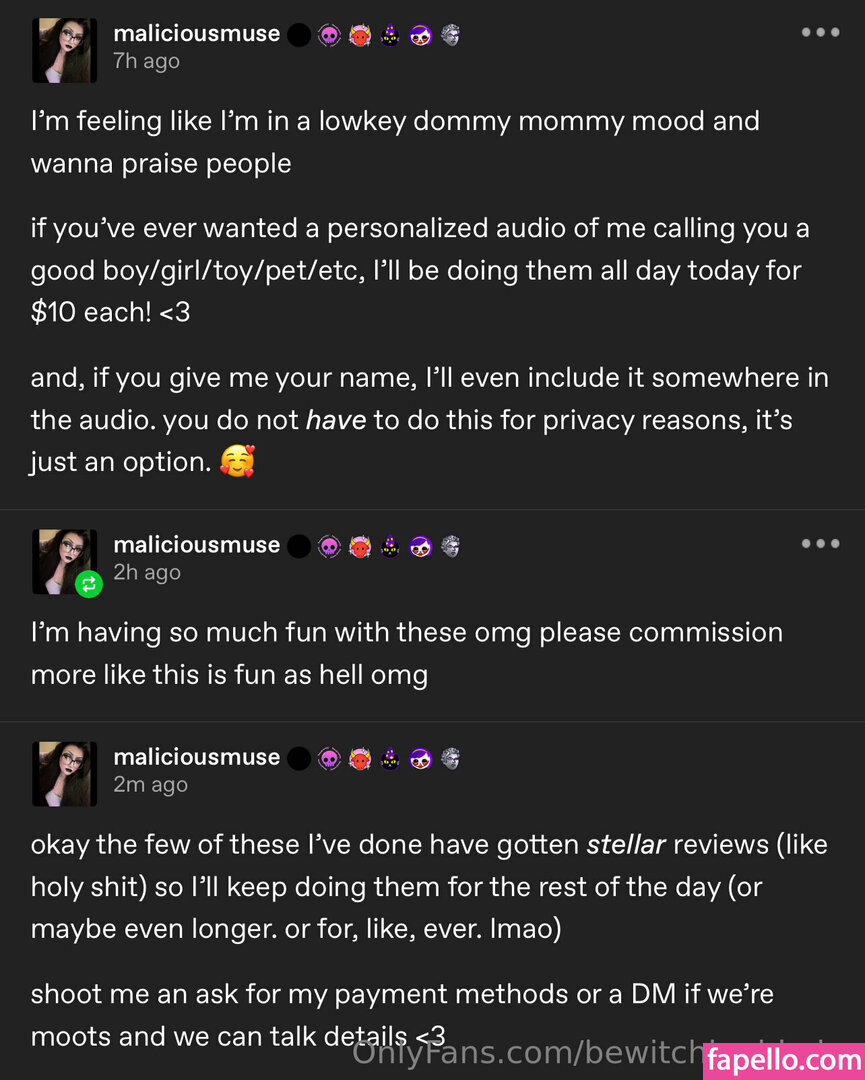The width and height of the screenshot is (865, 1080).
Task: Click maliciousmuse avatar on the 2m ago post
Action: 64,773
